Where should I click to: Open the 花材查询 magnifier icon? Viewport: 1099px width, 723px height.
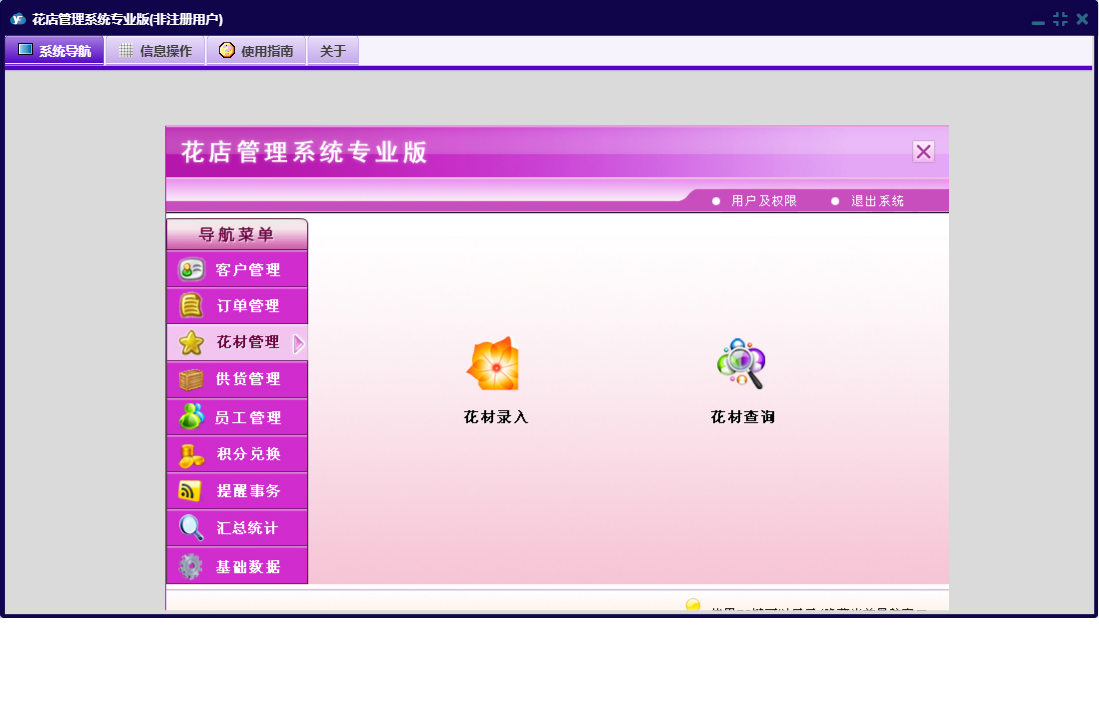click(x=741, y=363)
